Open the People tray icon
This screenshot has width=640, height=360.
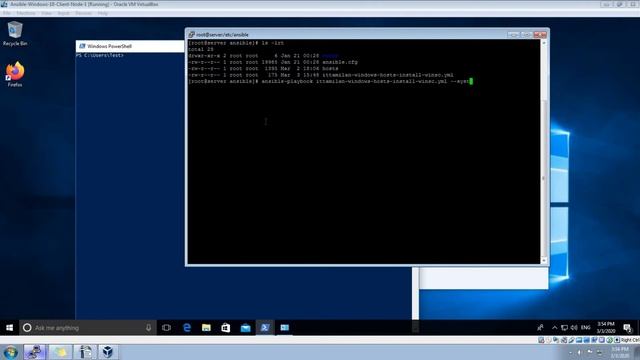(540, 327)
